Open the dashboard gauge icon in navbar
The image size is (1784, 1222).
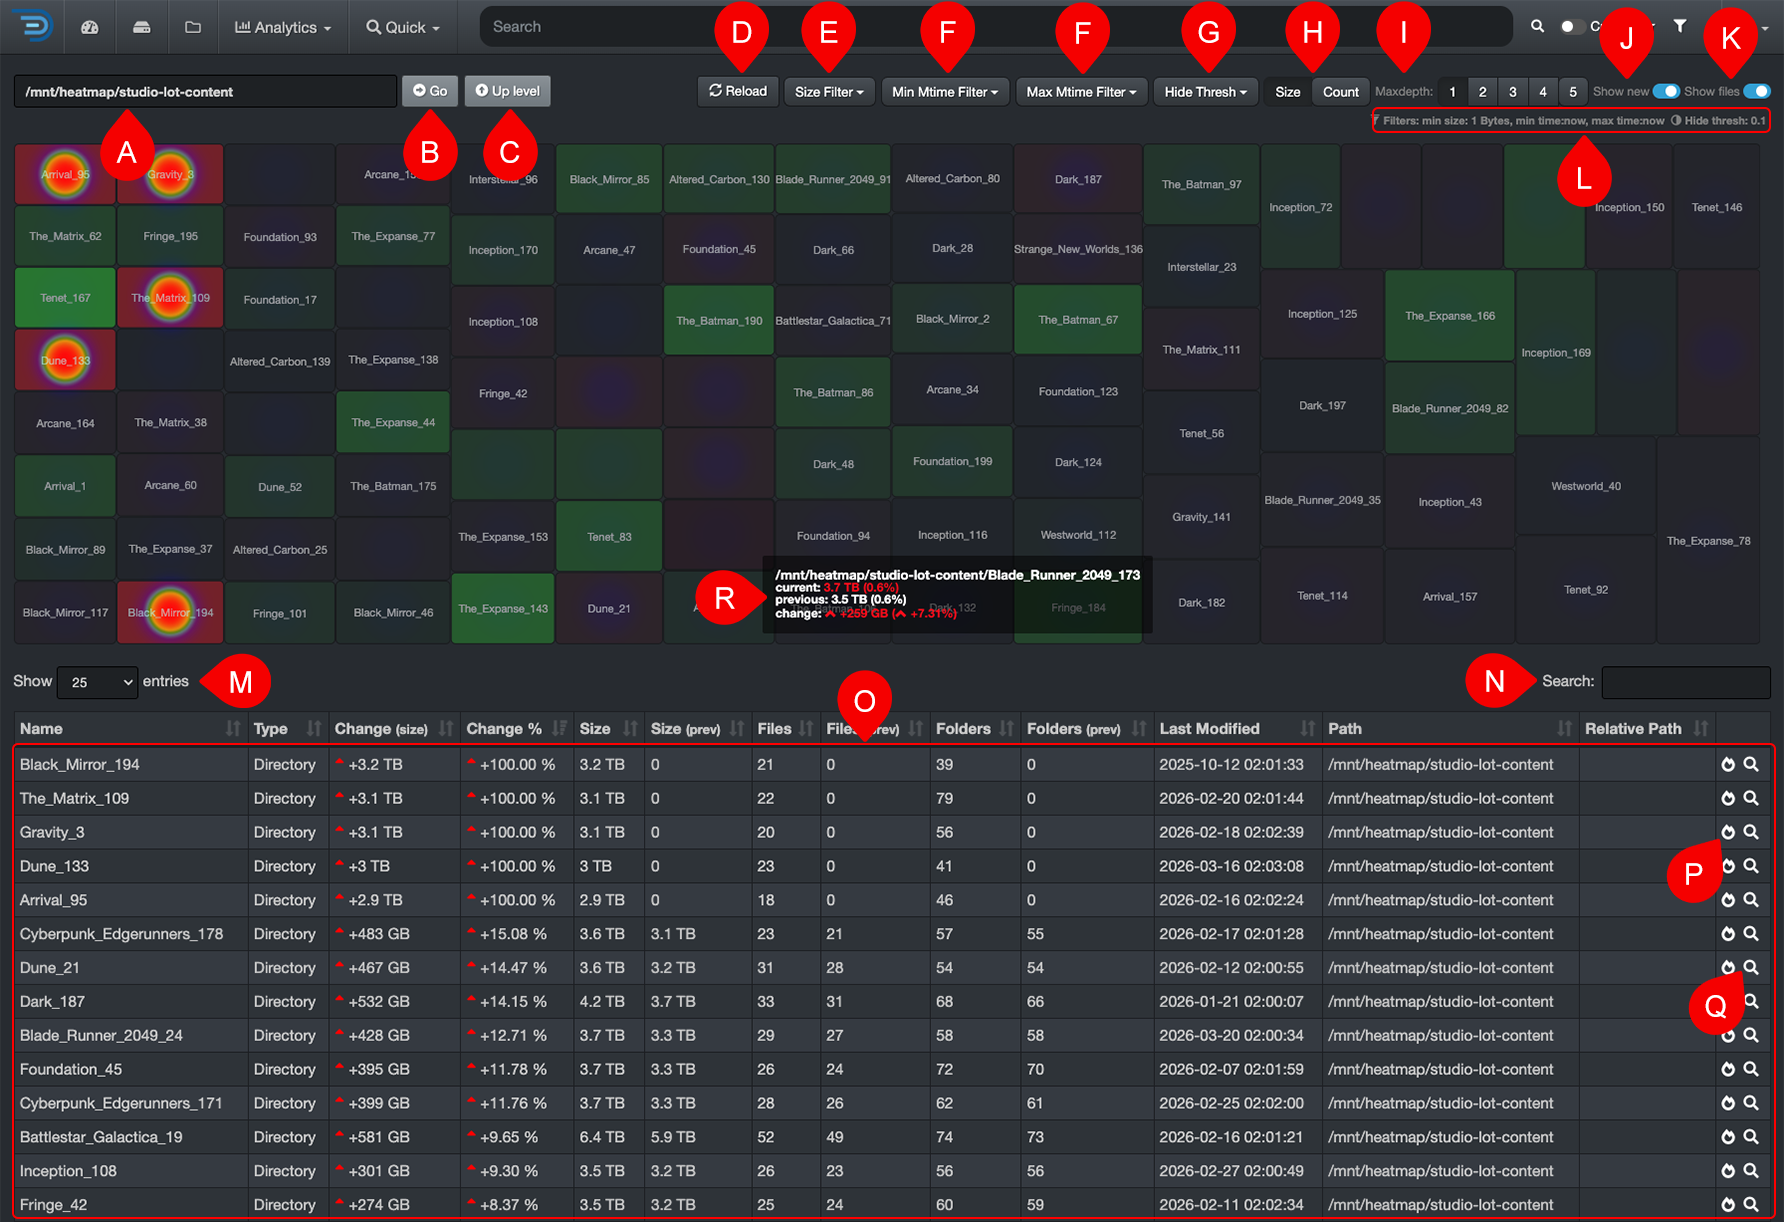(x=89, y=27)
